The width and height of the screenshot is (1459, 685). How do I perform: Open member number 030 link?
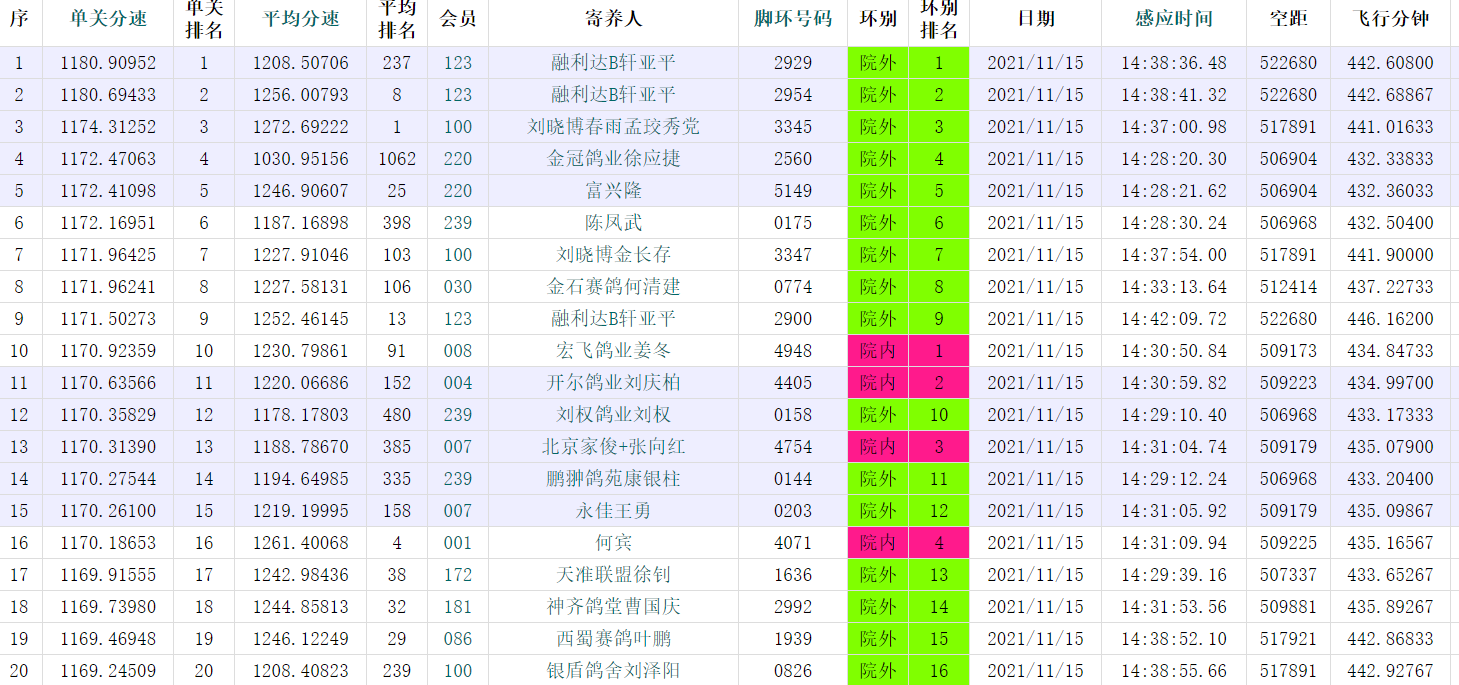click(457, 287)
